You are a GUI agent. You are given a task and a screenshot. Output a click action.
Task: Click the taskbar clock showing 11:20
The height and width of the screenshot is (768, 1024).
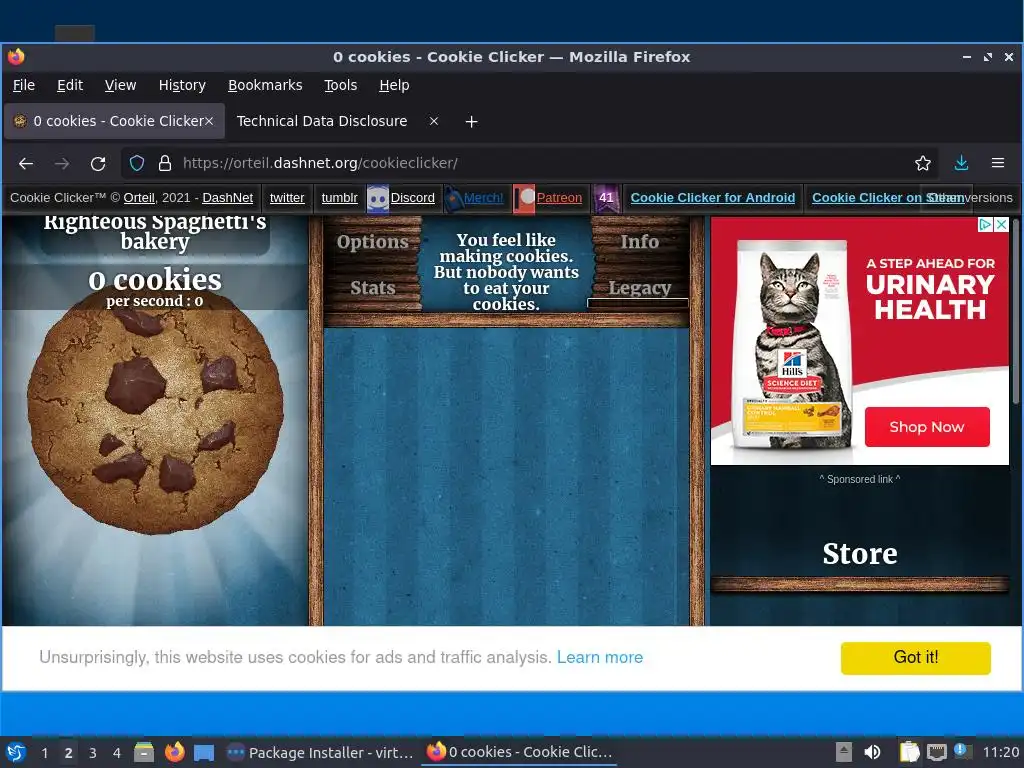pyautogui.click(x=1000, y=752)
